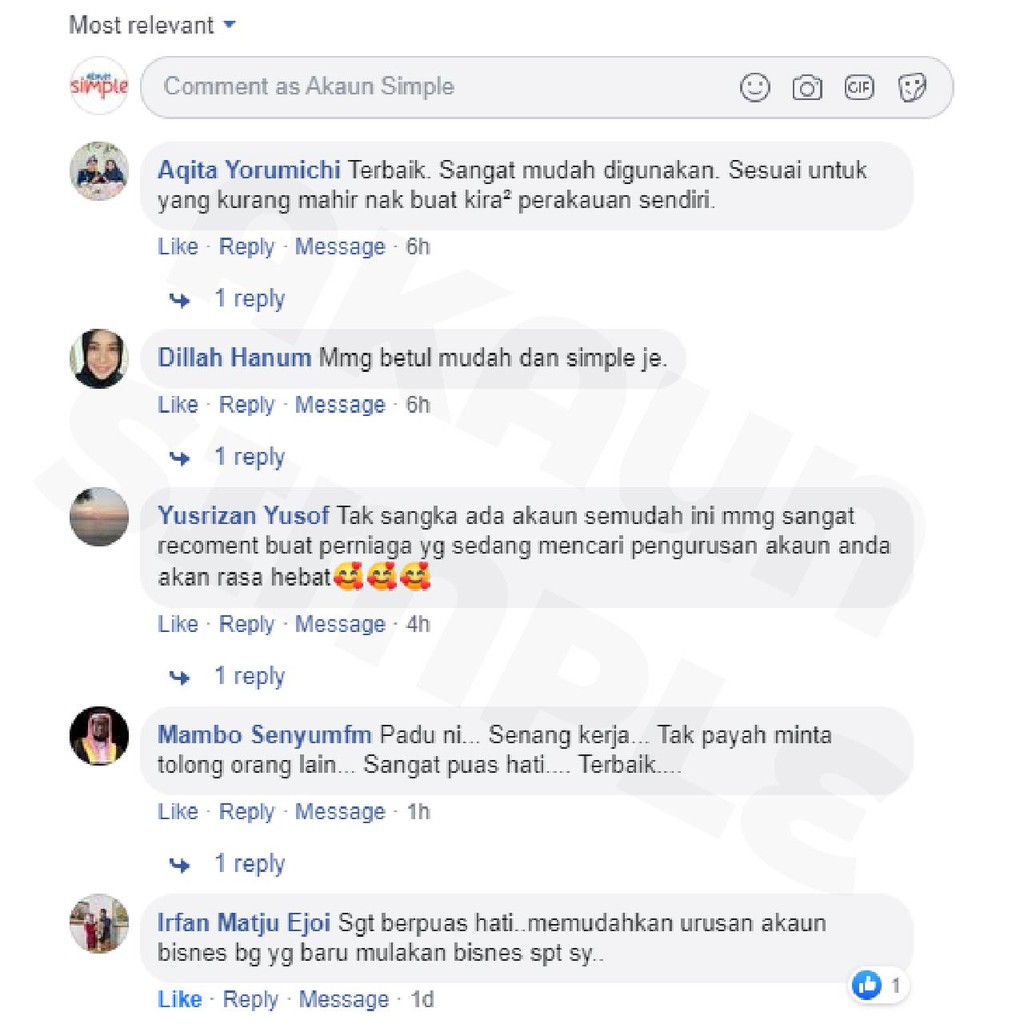Open the Most relevant sorting dropdown

[152, 25]
